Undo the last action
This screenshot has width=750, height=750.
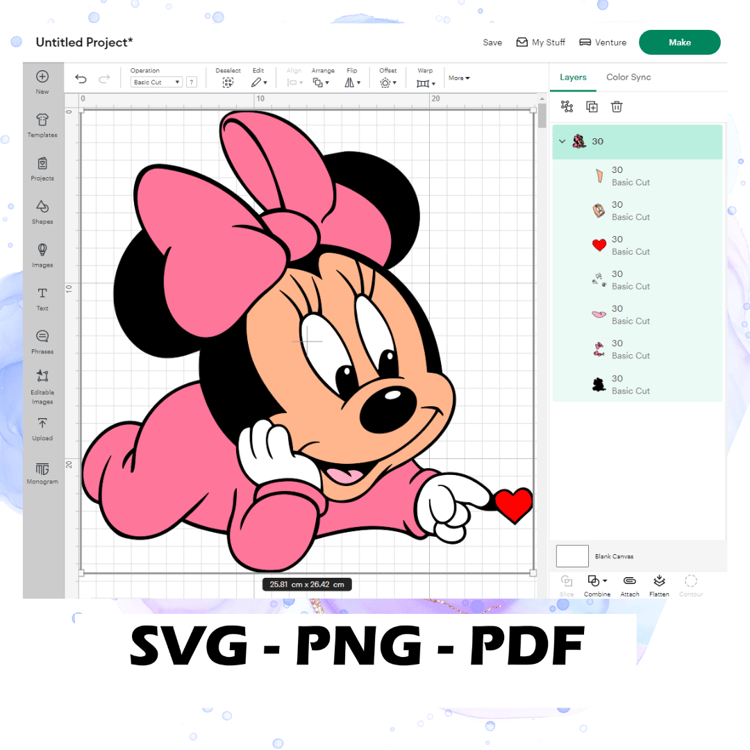(x=81, y=79)
